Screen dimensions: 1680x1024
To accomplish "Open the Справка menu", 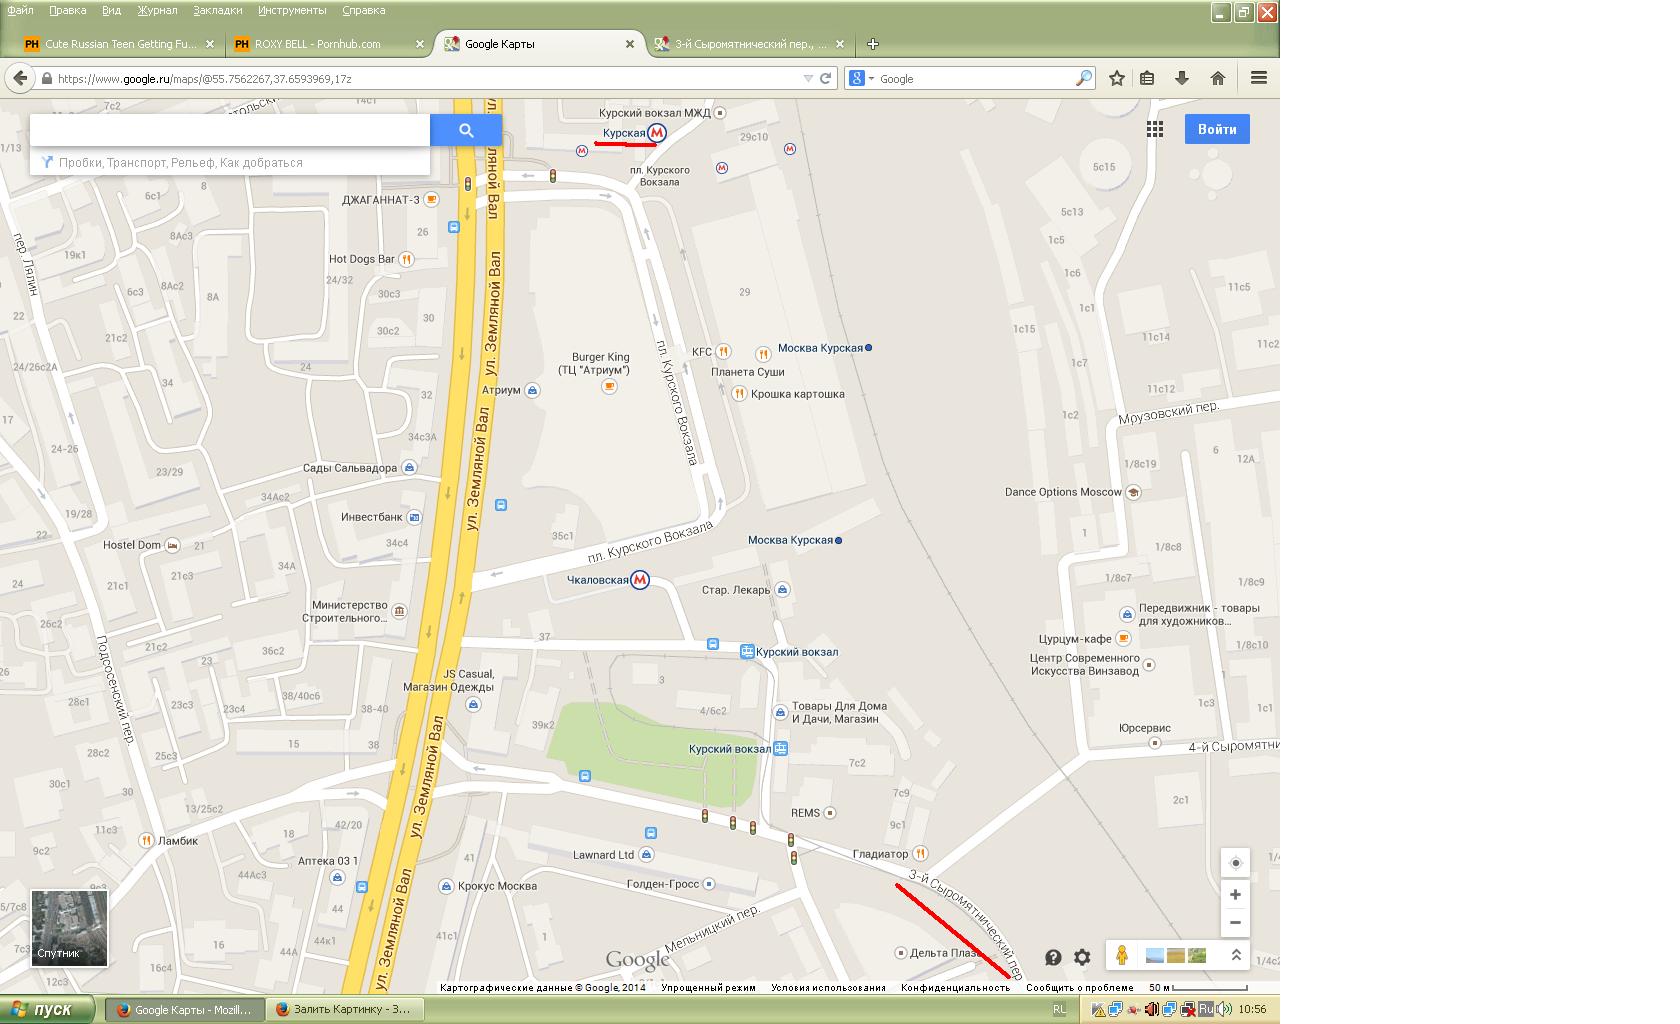I will (364, 10).
